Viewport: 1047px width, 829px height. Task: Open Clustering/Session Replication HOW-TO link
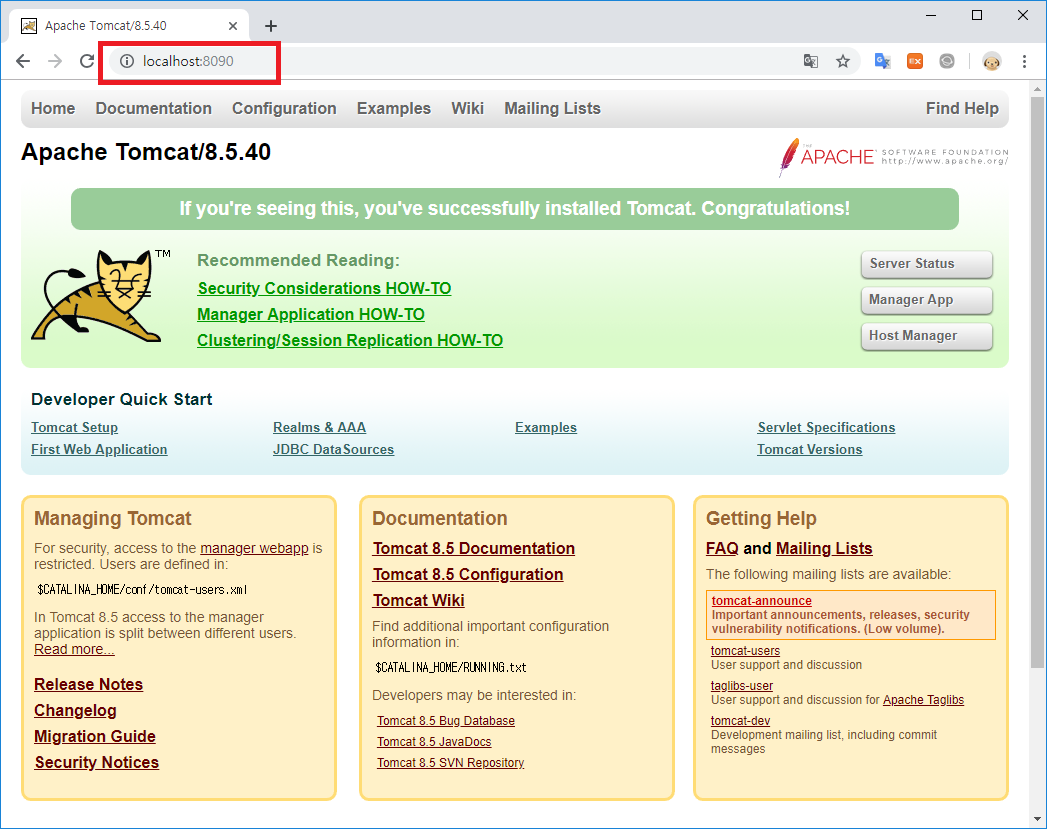pyautogui.click(x=350, y=340)
